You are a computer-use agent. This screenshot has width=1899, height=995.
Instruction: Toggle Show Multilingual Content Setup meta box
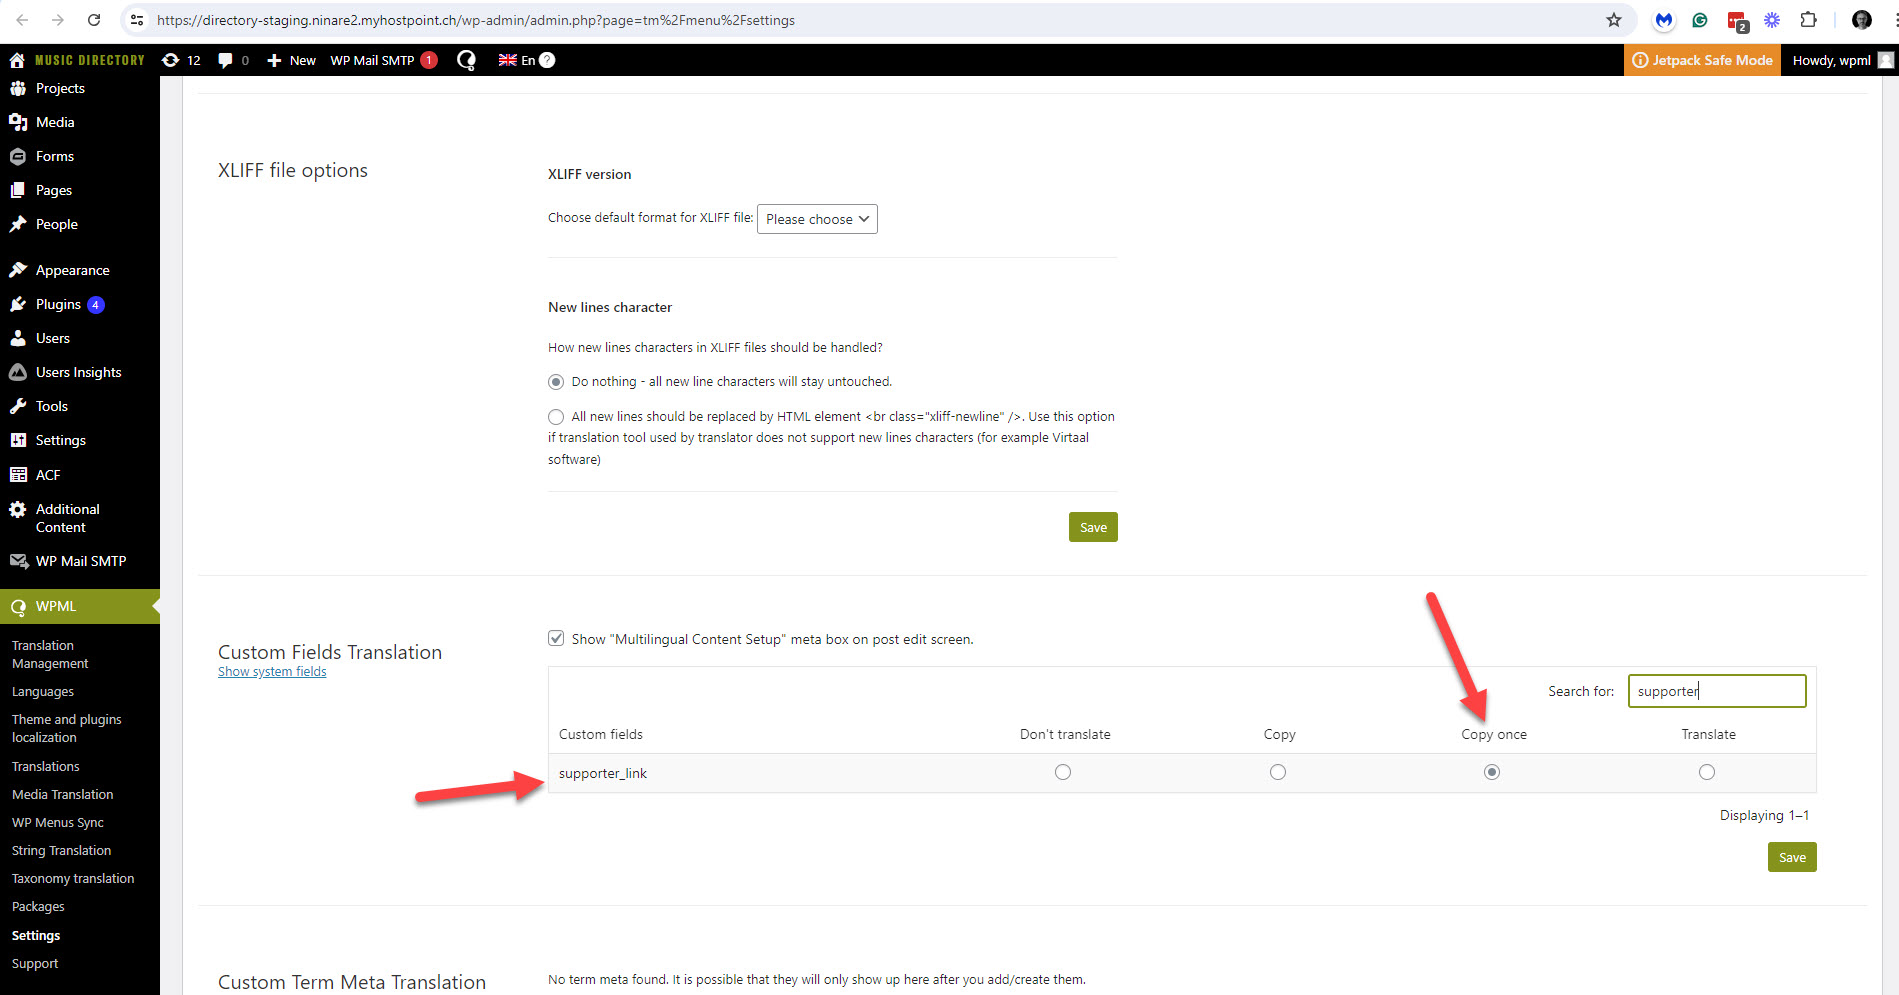pyautogui.click(x=556, y=638)
